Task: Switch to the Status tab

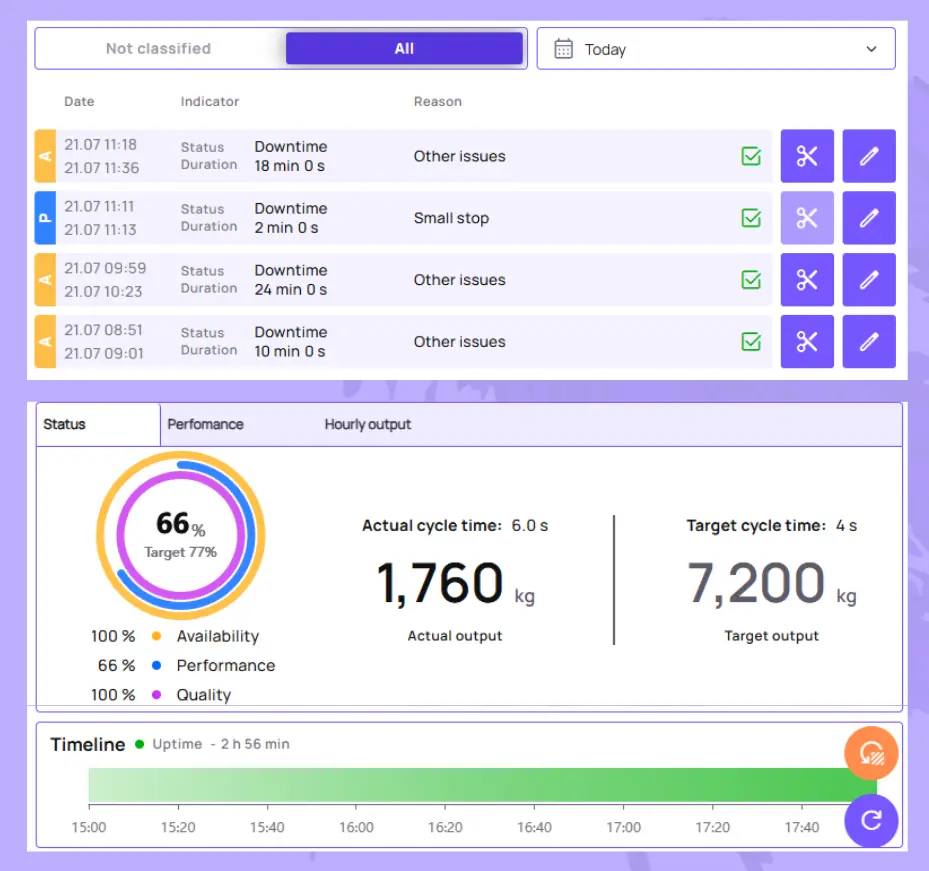Action: click(98, 424)
